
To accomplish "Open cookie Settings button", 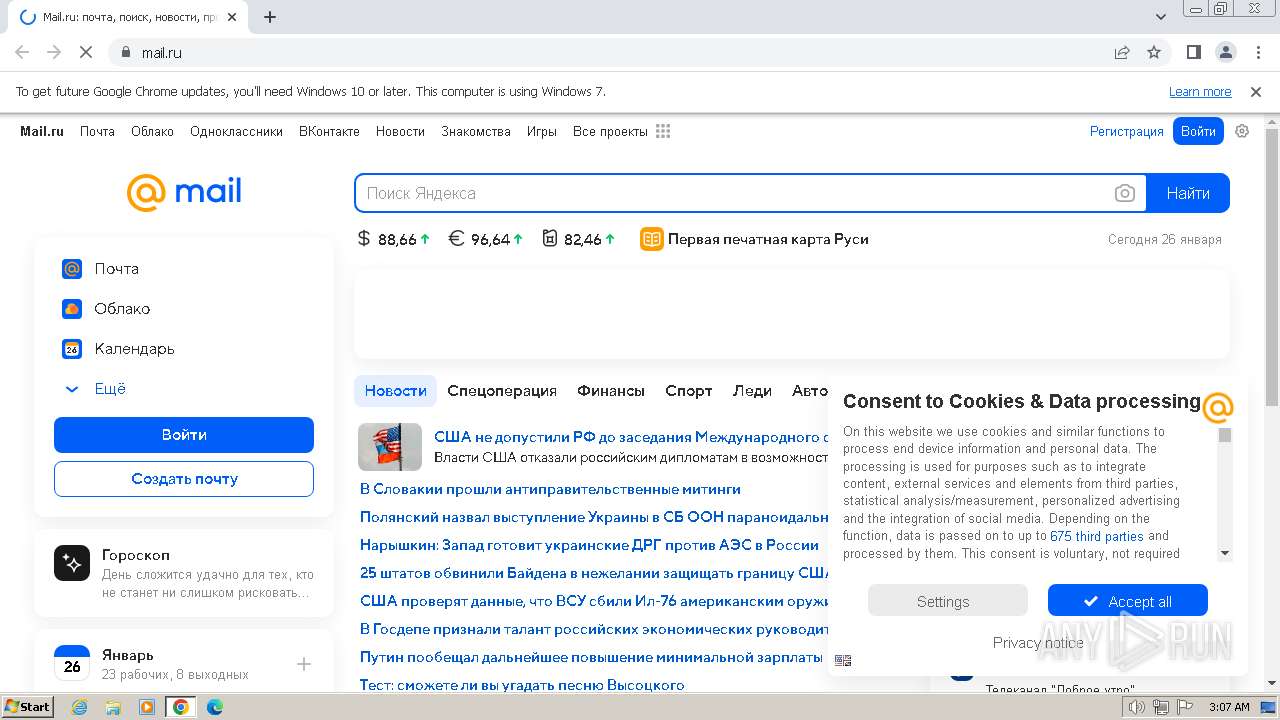I will [x=947, y=601].
